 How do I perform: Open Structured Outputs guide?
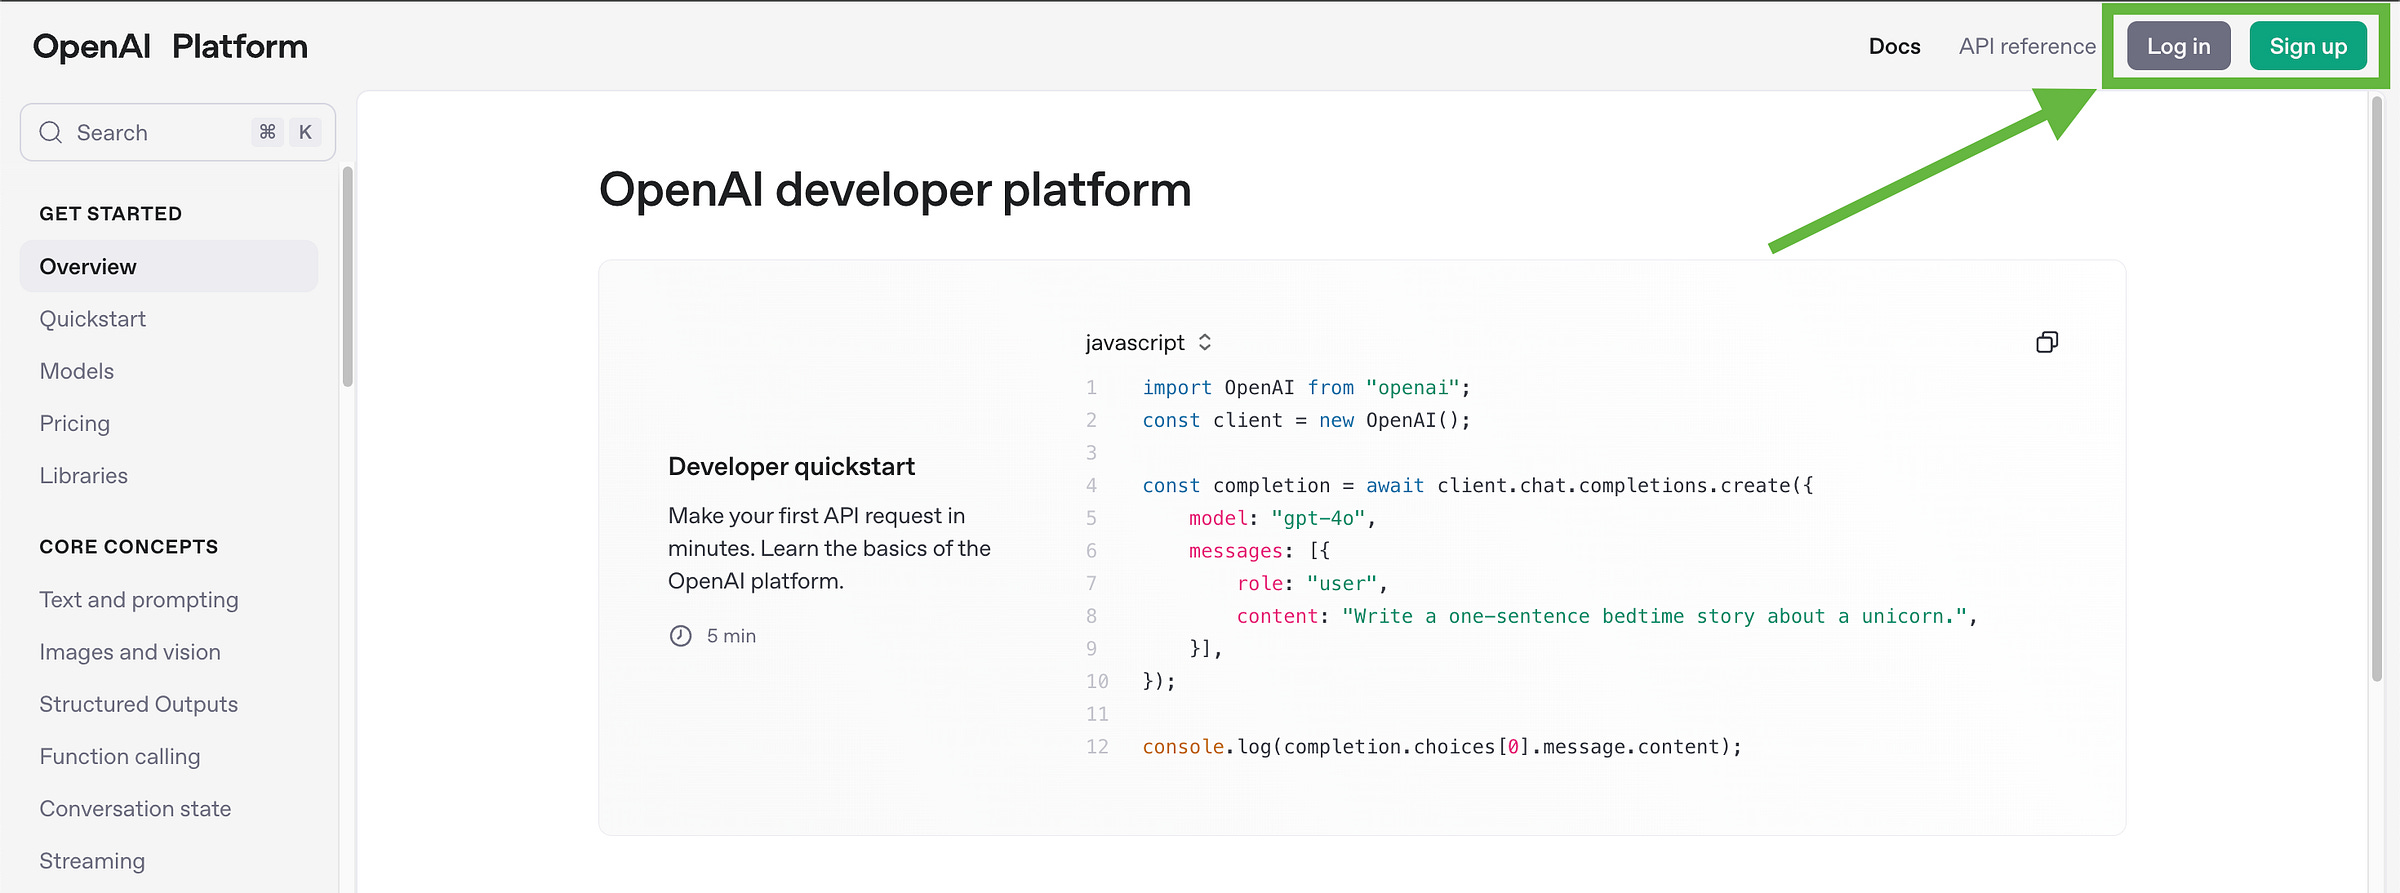pyautogui.click(x=139, y=704)
